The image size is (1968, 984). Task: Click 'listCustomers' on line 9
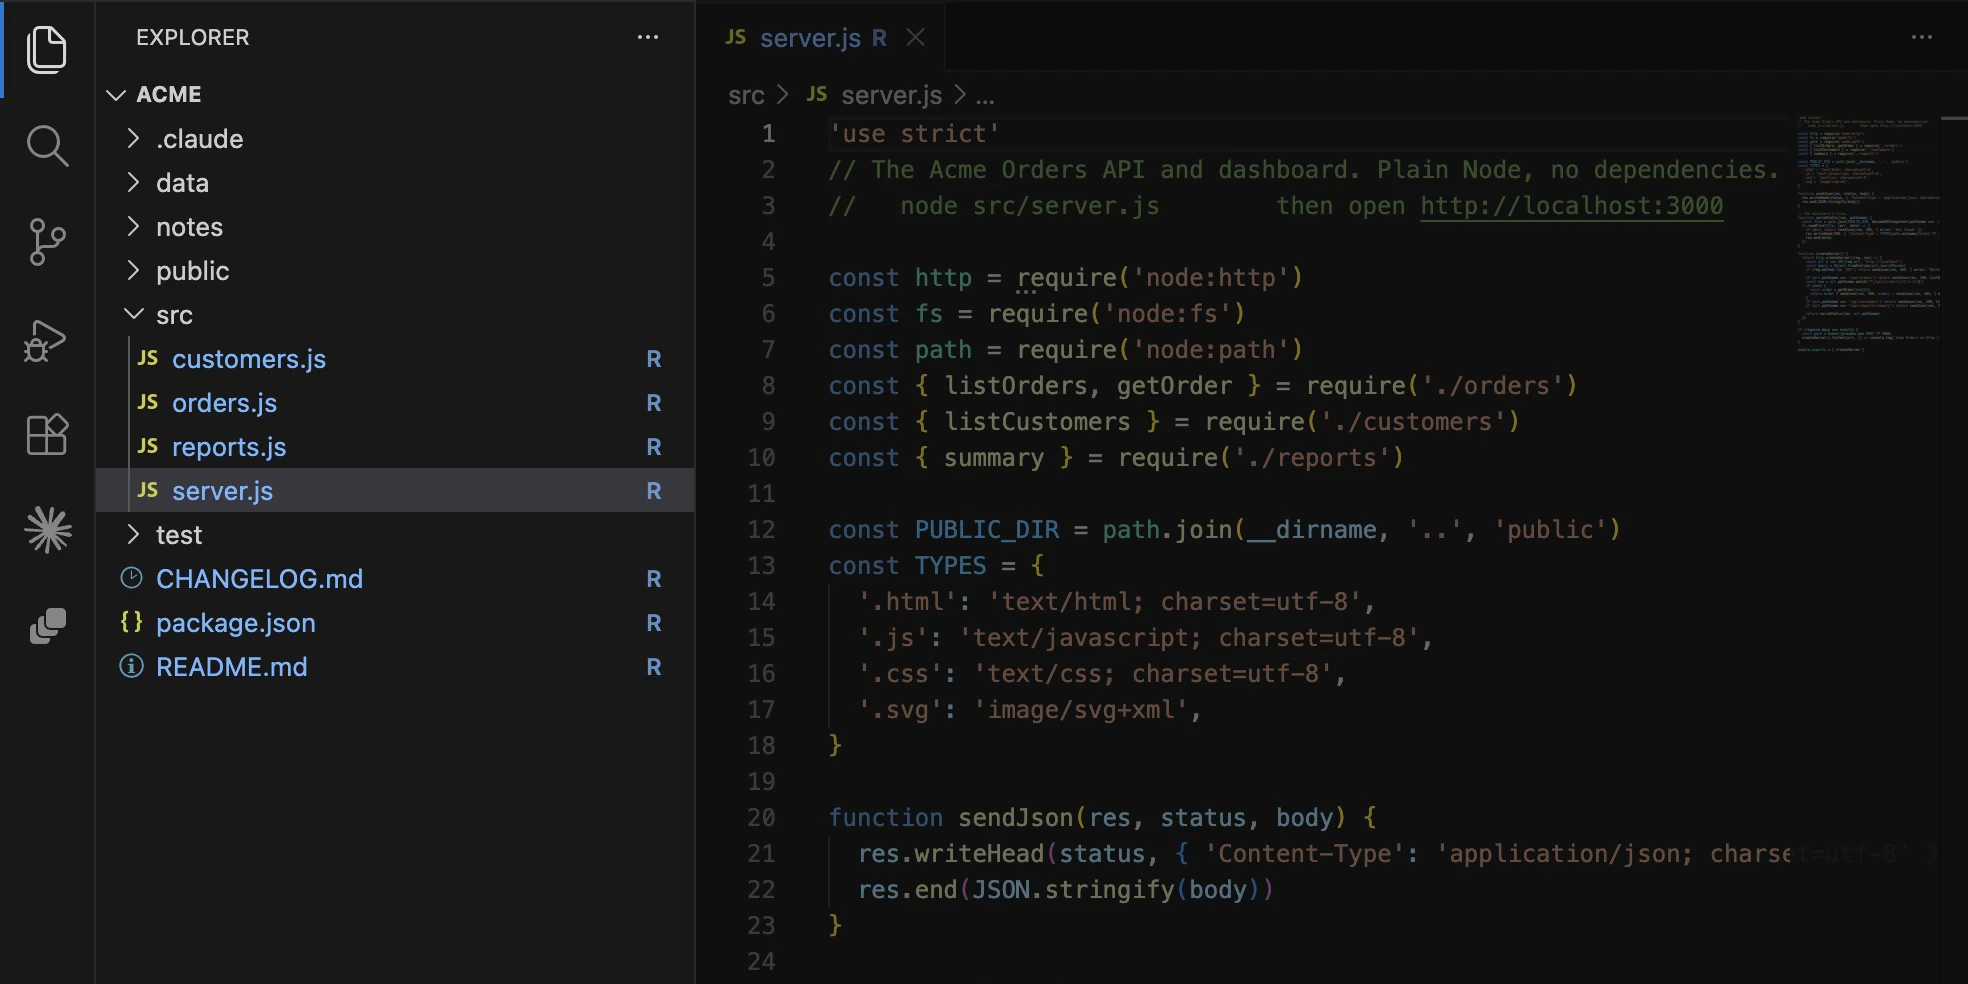point(1037,422)
